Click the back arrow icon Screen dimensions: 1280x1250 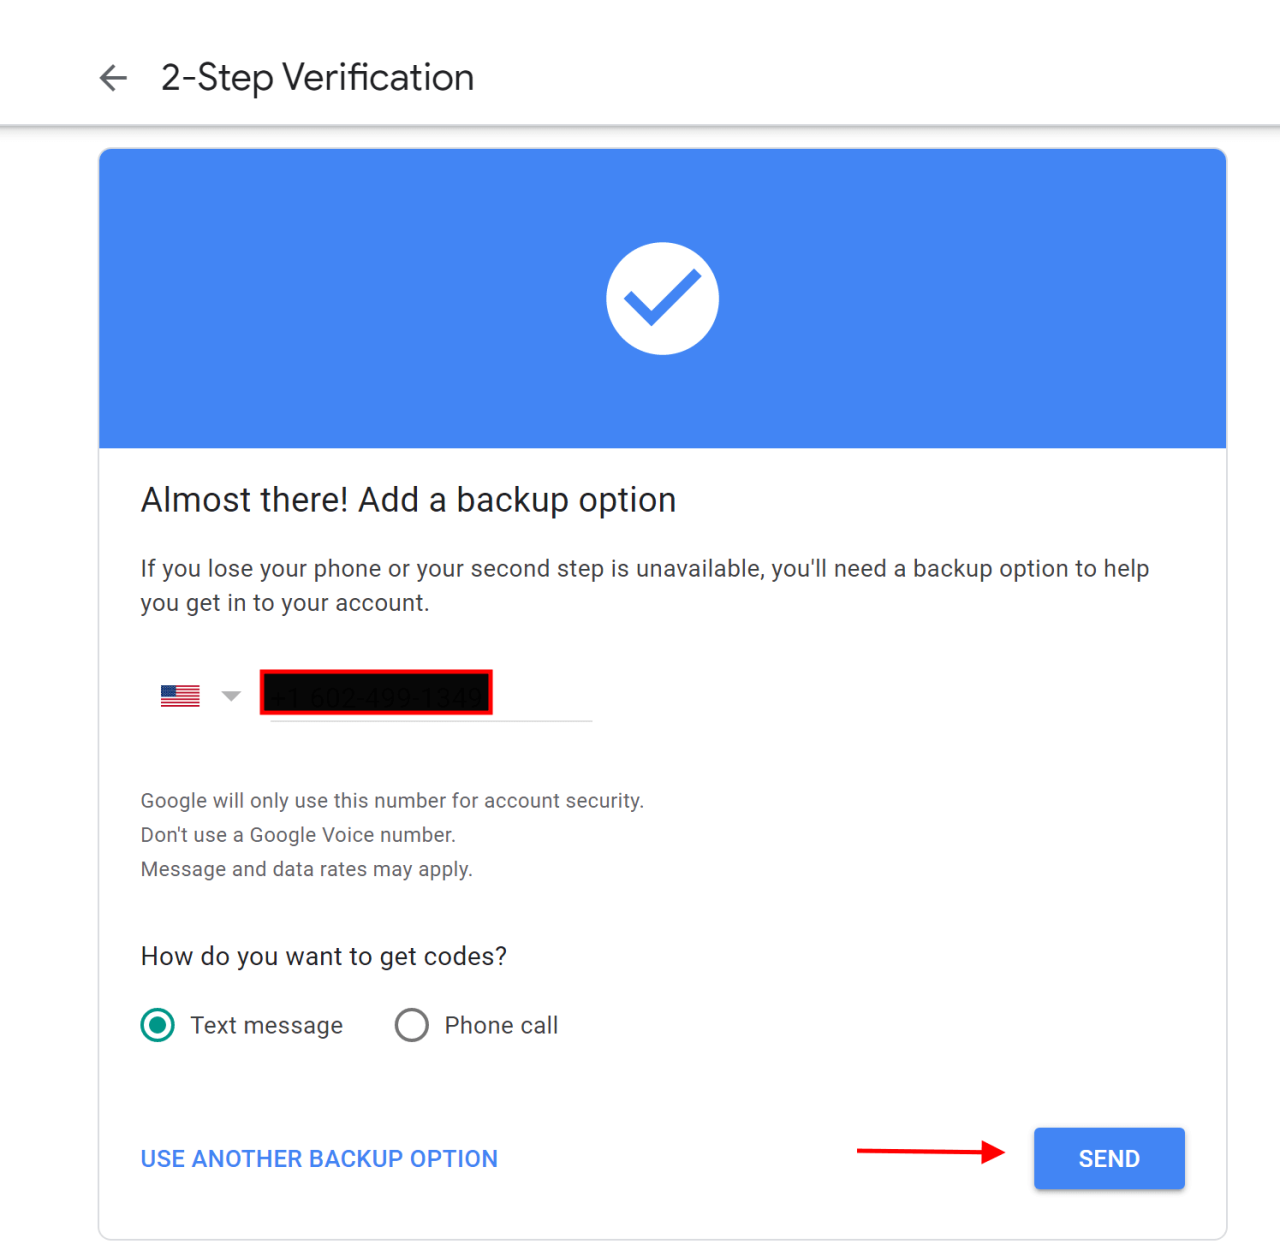[114, 78]
